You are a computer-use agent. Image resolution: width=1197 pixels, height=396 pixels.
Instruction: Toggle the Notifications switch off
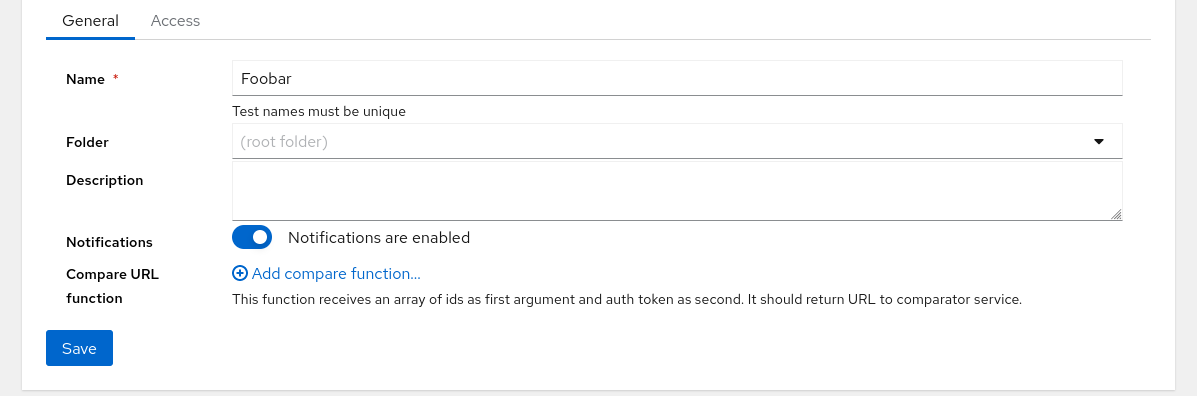click(x=252, y=237)
